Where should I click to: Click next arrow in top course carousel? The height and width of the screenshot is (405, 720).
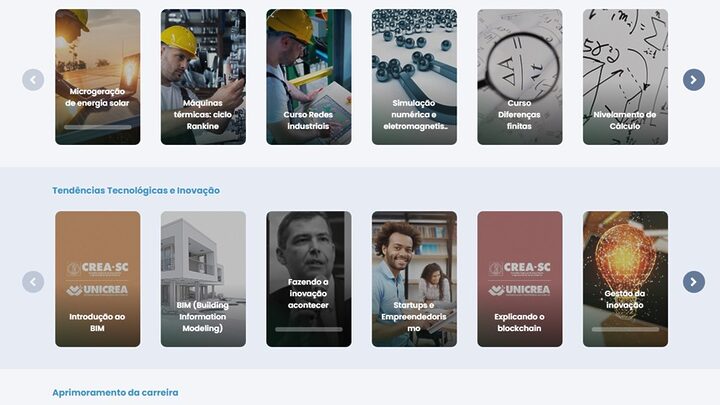click(x=693, y=80)
